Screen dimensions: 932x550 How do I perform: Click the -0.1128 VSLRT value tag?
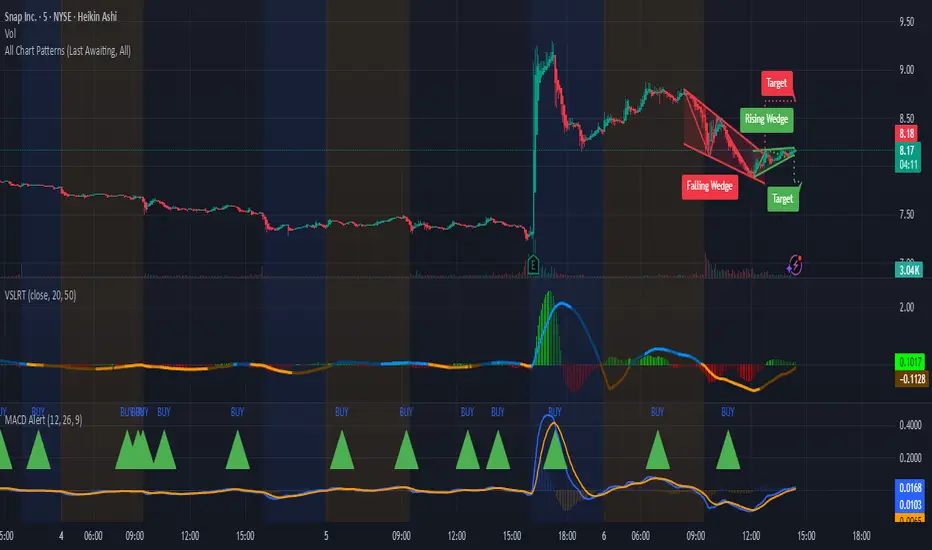pos(911,379)
